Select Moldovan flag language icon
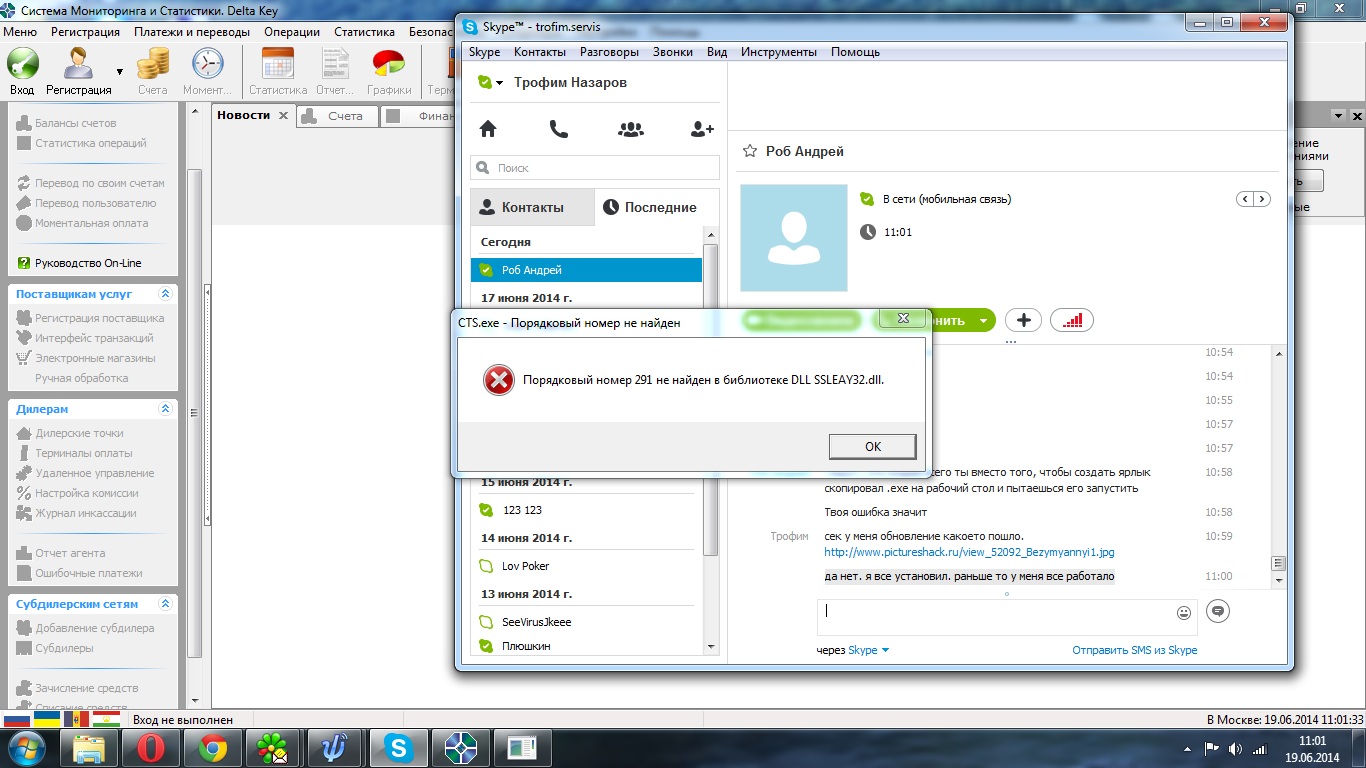Screen dimensions: 1366x768 point(77,719)
